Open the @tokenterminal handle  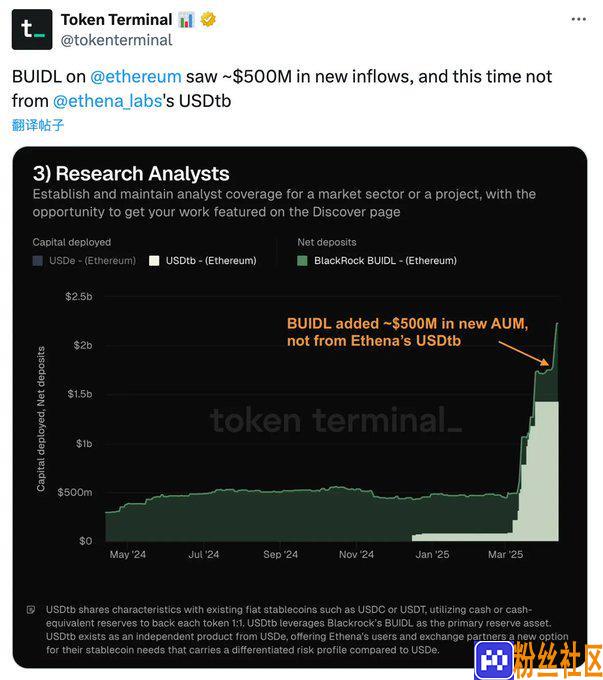coord(116,40)
